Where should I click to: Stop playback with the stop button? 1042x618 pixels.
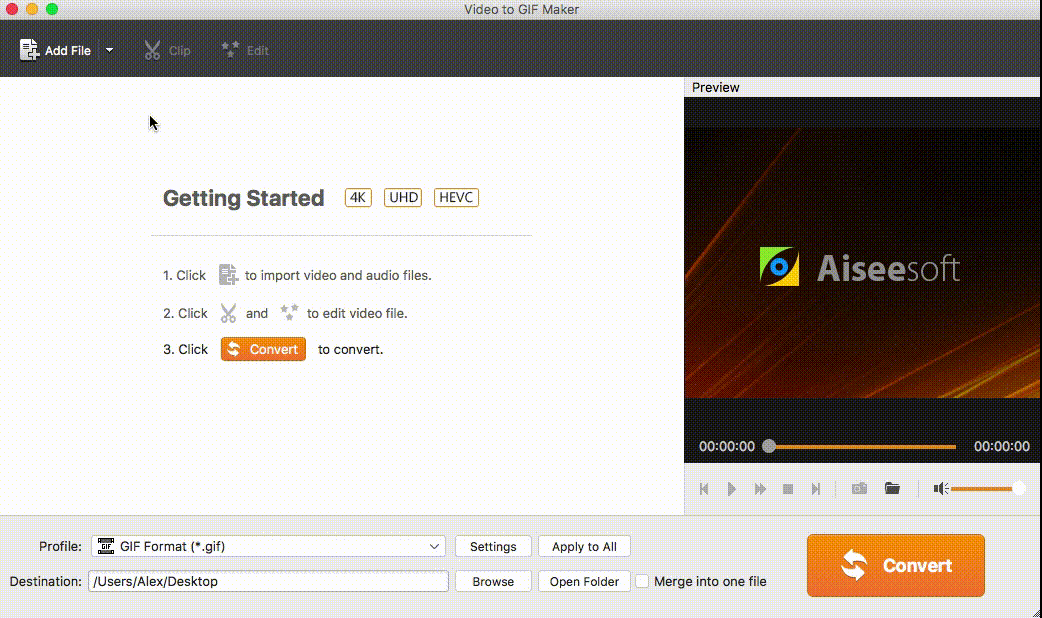(788, 489)
